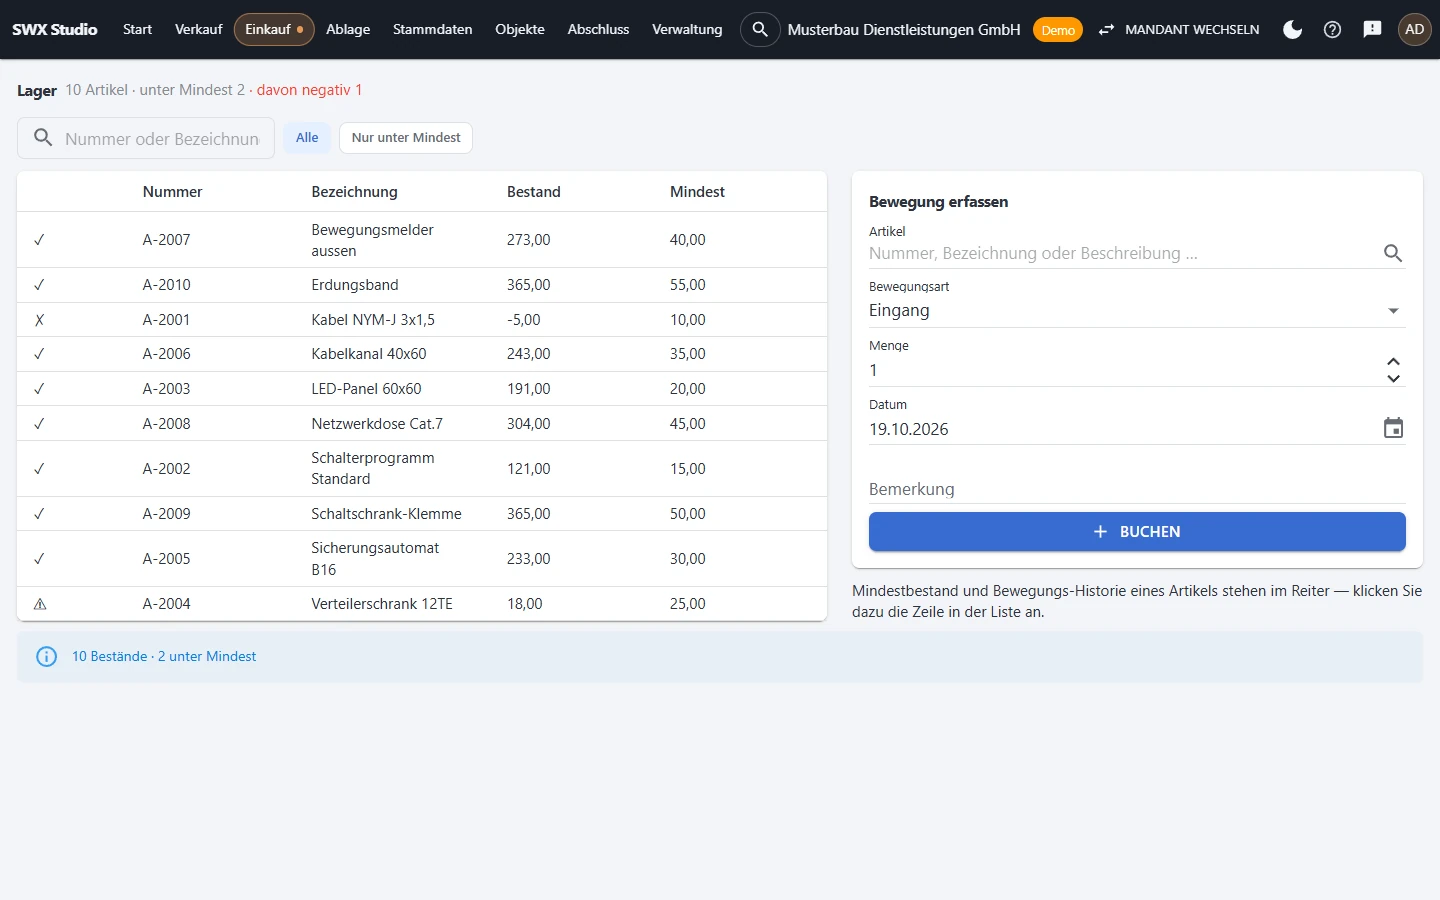Enable the Nur unter Mindest filter
The height and width of the screenshot is (900, 1440).
[406, 138]
